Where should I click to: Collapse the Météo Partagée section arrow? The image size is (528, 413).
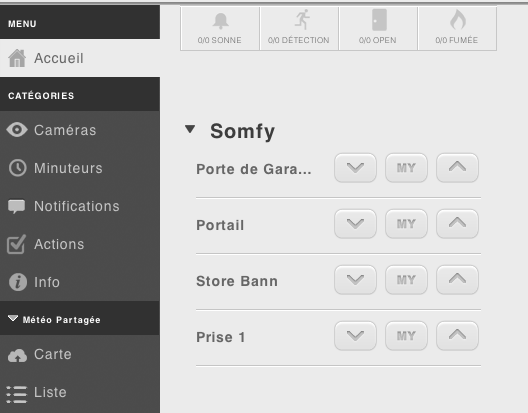click(13, 318)
